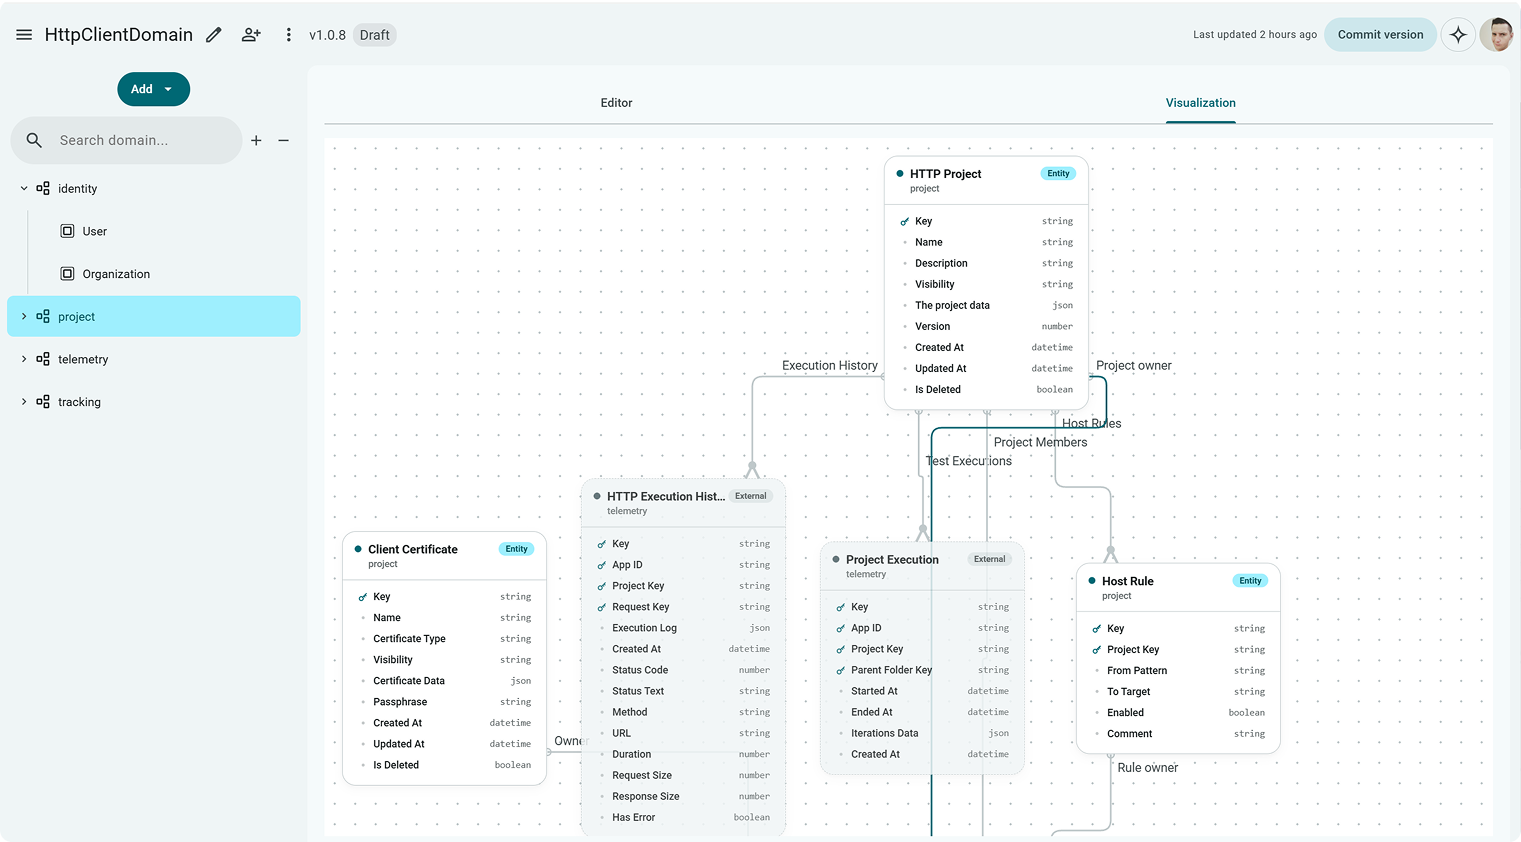Click the Rule owner relation label
1521x842 pixels.
(1147, 768)
